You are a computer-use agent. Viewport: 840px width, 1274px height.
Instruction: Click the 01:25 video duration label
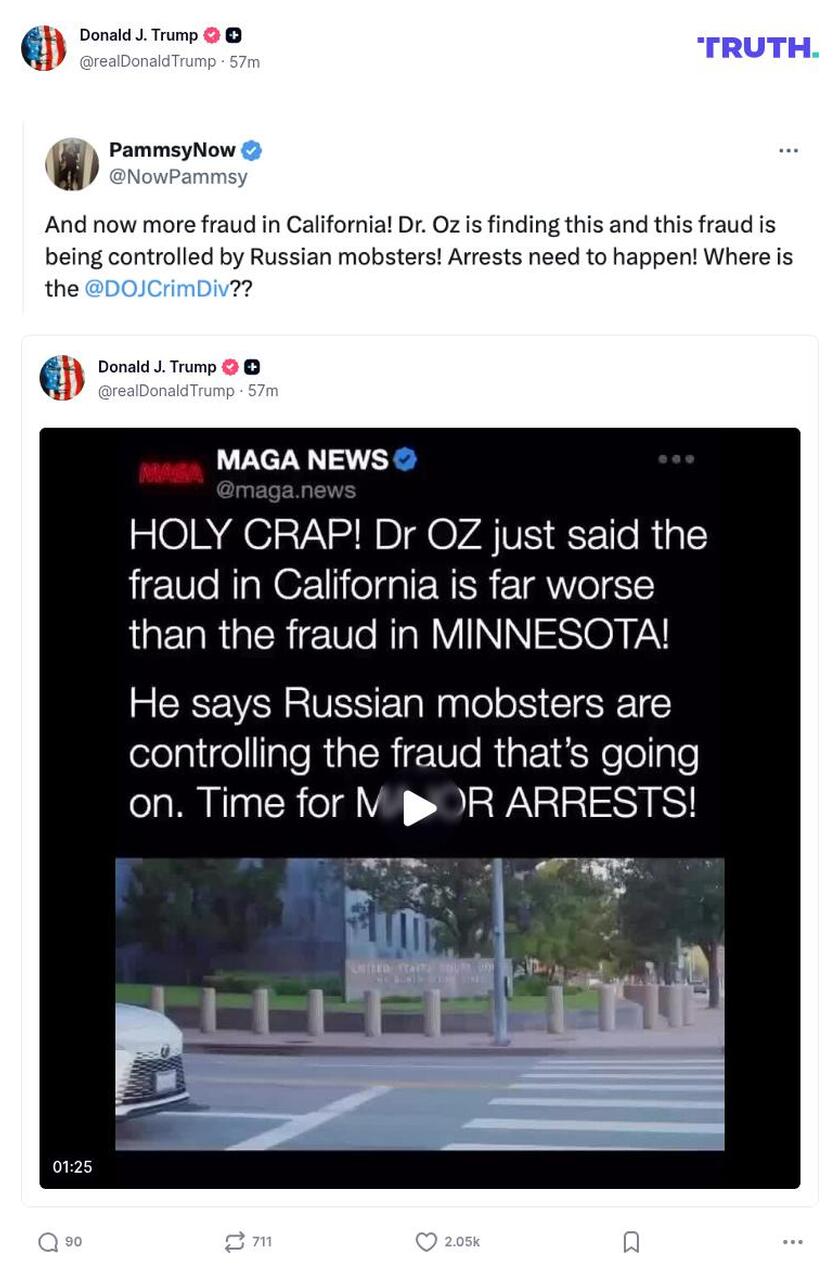[x=72, y=1167]
